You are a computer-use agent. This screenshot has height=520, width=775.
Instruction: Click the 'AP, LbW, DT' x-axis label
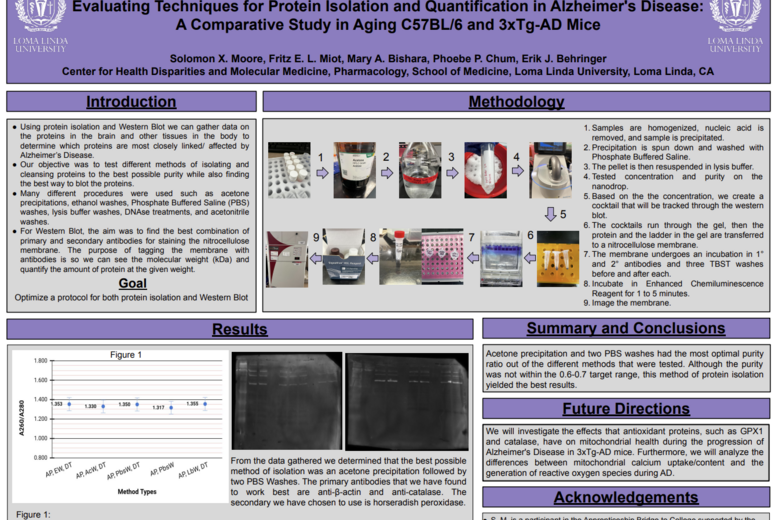[x=193, y=470]
